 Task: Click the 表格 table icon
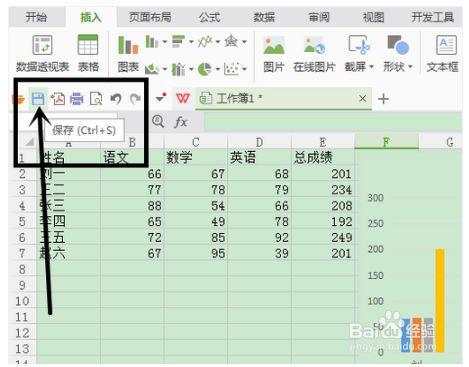click(x=88, y=53)
